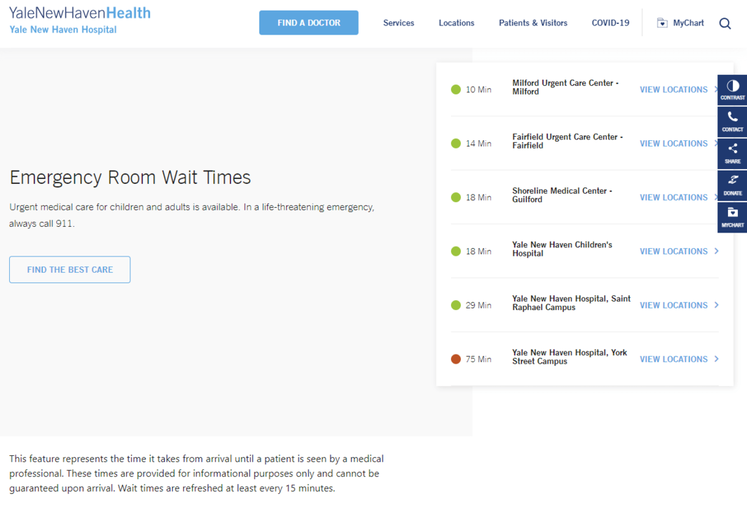Open the Locations menu
747x508 pixels.
coord(456,23)
